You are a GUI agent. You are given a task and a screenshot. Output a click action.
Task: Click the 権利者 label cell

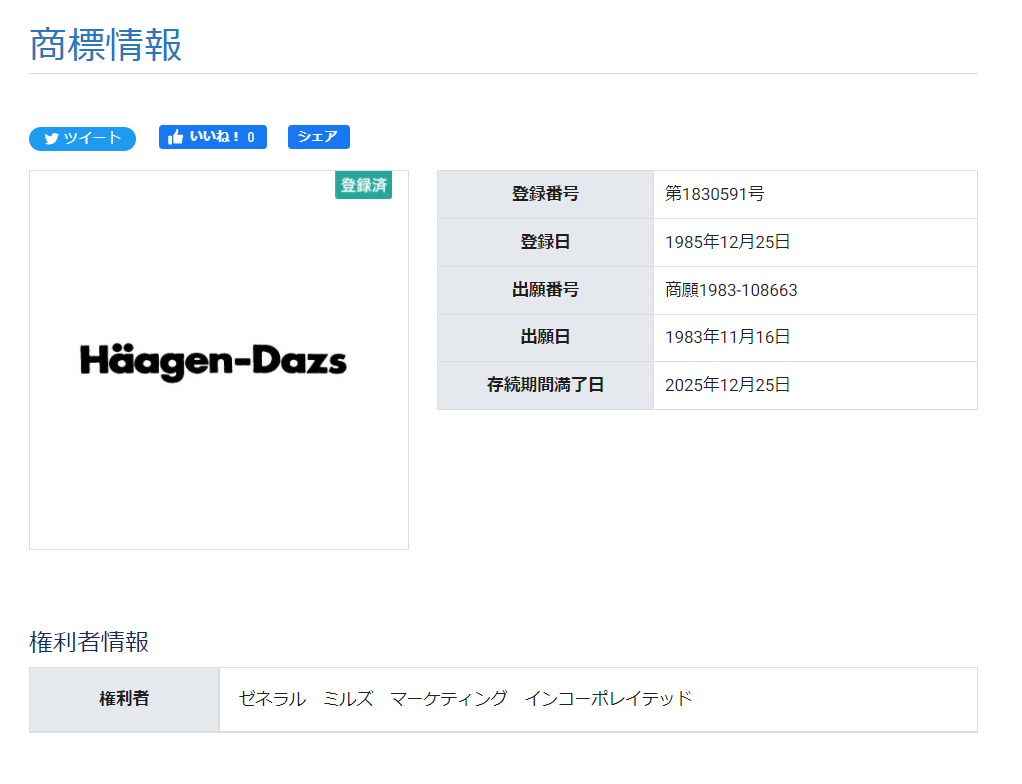pyautogui.click(x=124, y=699)
